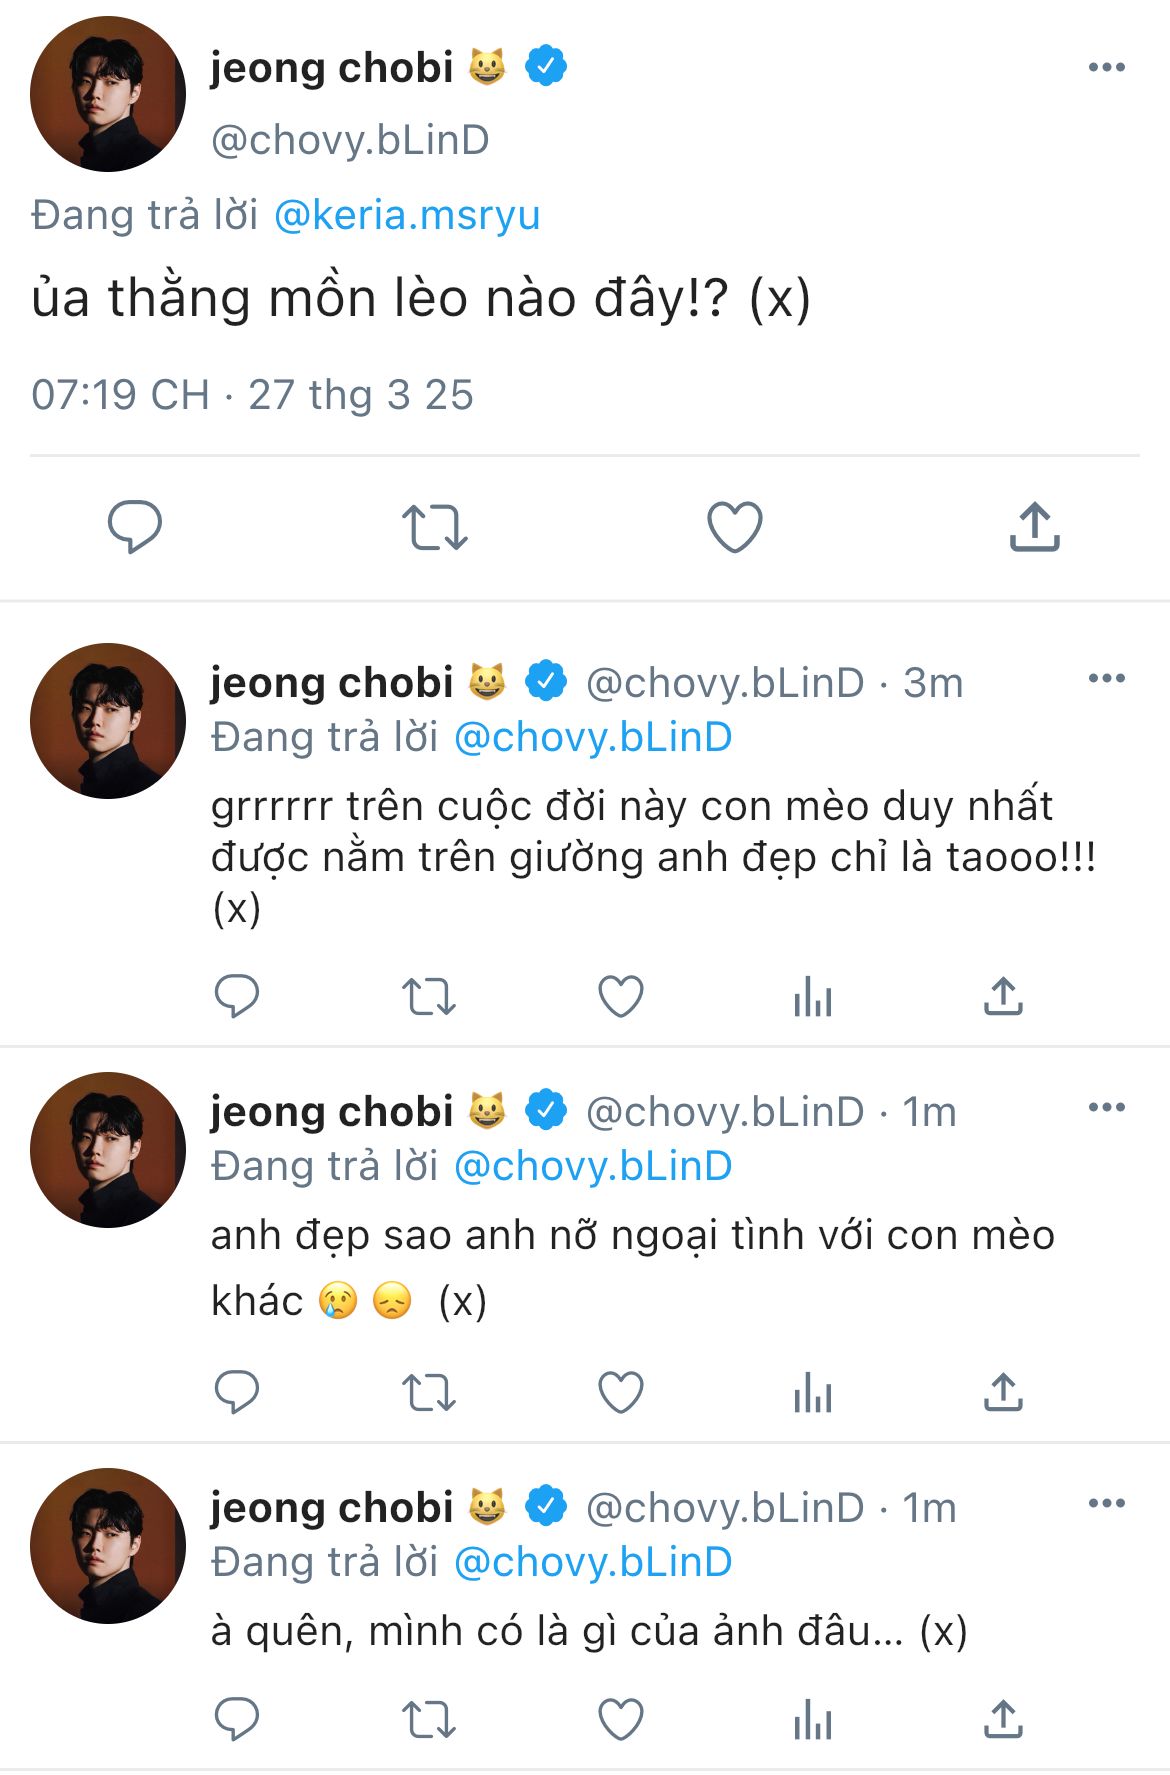
Task: Open more options on the last reply
Action: tap(1106, 1504)
